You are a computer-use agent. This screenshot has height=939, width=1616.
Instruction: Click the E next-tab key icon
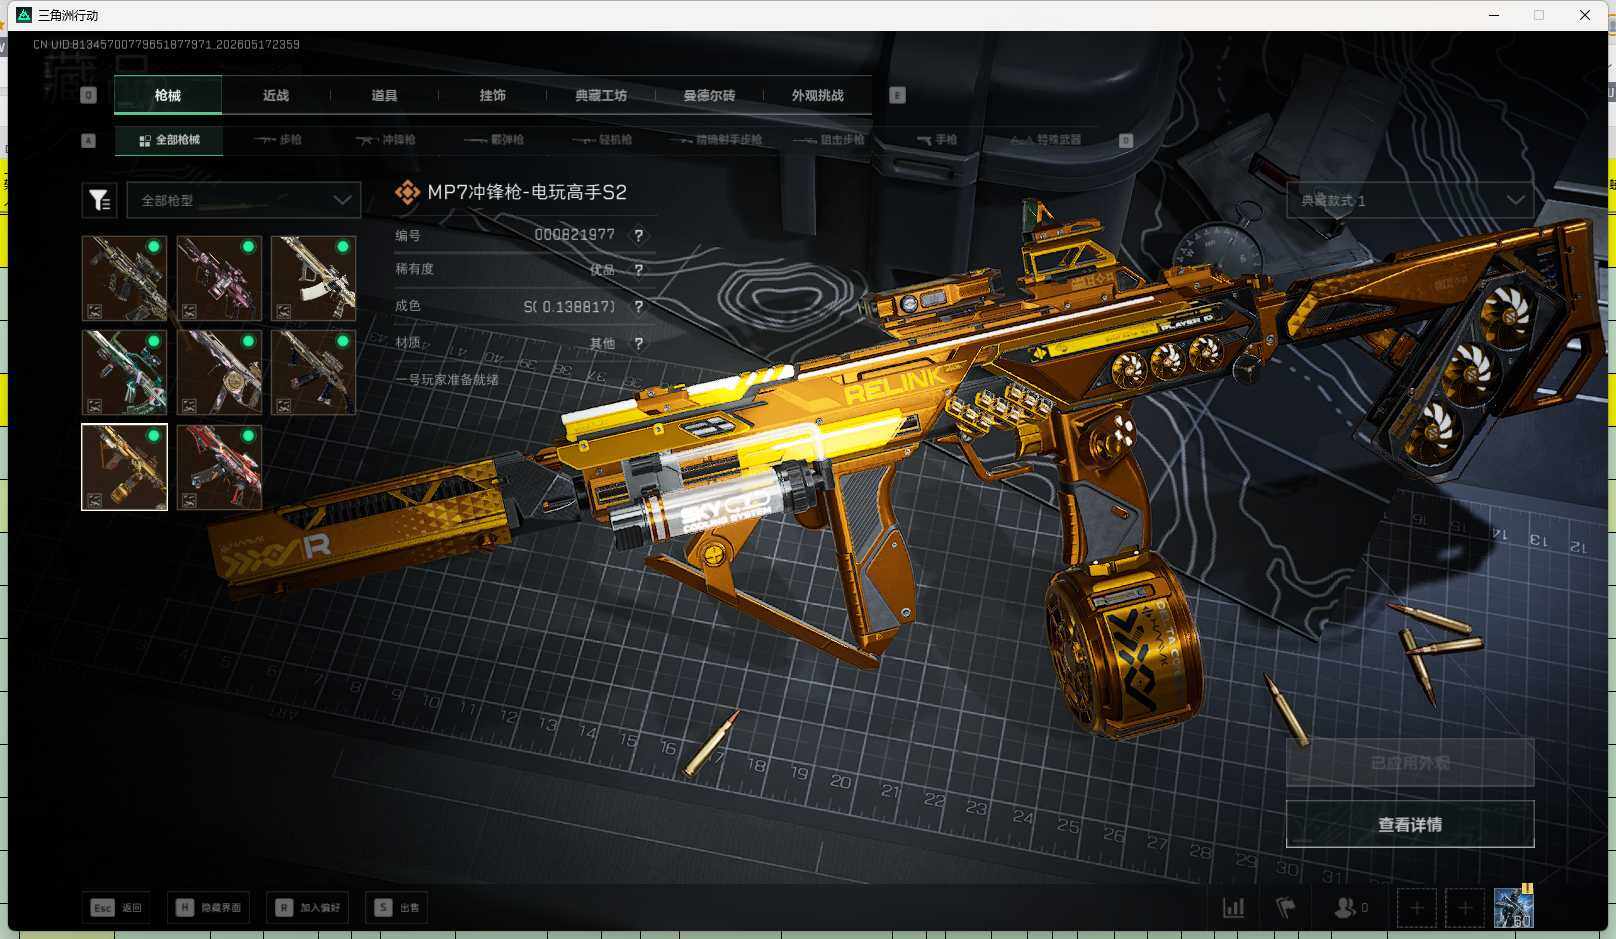click(x=897, y=95)
